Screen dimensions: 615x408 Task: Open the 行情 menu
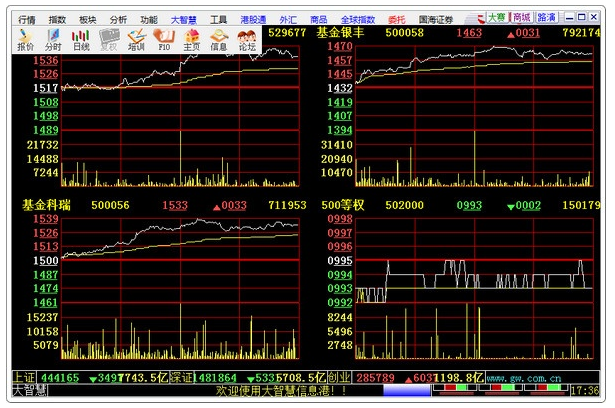tap(27, 19)
